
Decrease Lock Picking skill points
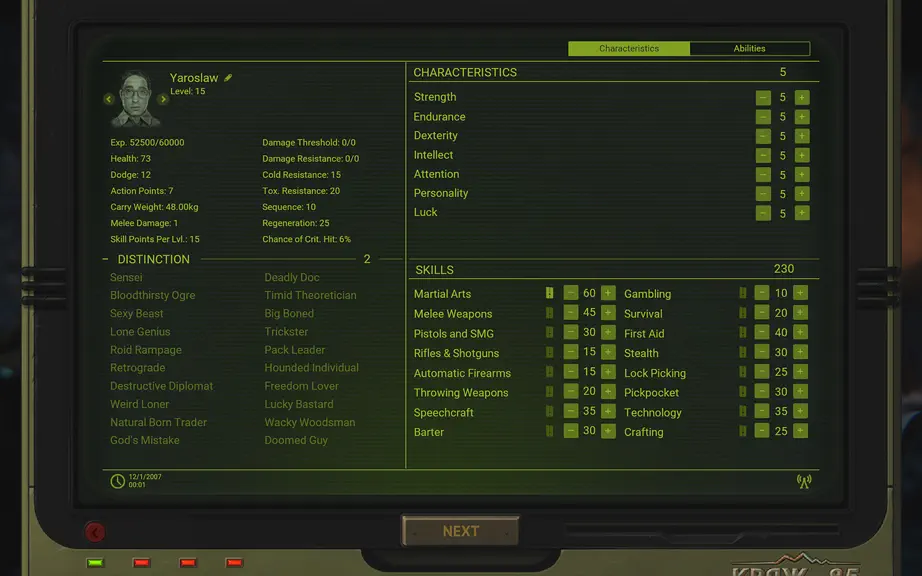761,371
